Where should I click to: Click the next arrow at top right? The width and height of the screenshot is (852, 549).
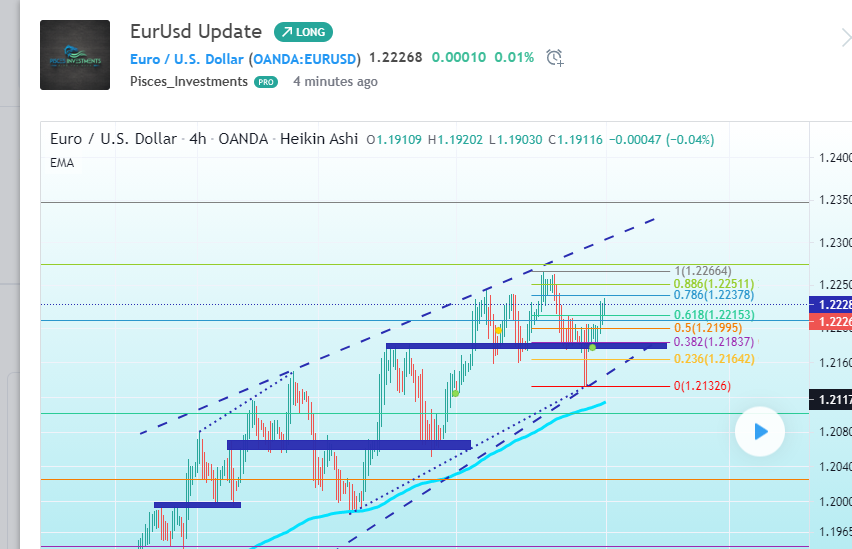(x=846, y=38)
